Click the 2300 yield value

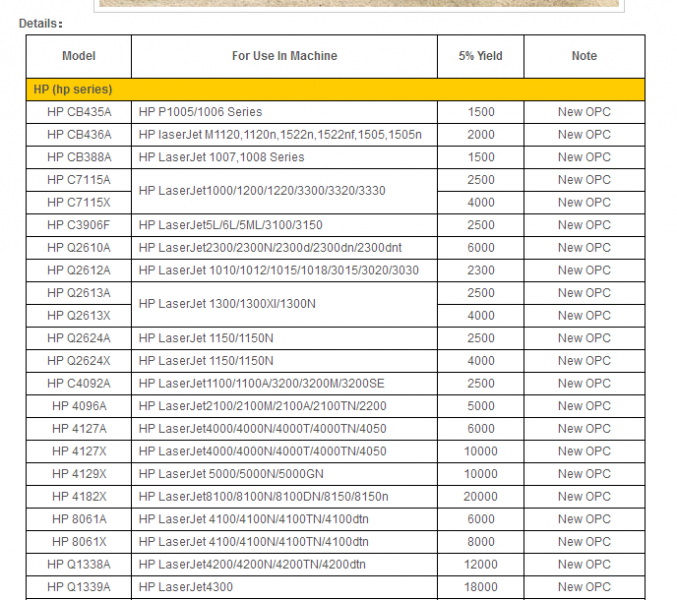[x=481, y=270]
